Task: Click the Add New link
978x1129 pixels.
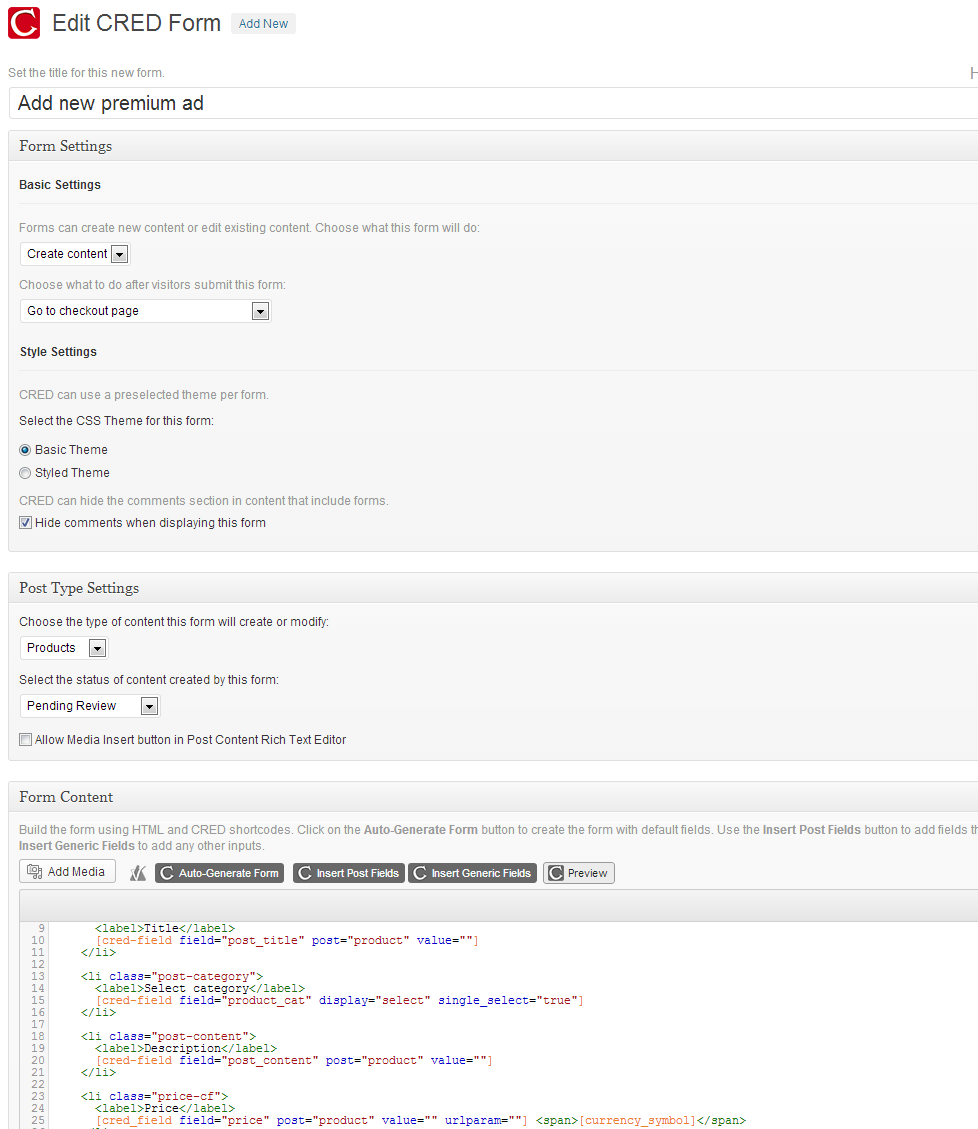Action: 263,24
